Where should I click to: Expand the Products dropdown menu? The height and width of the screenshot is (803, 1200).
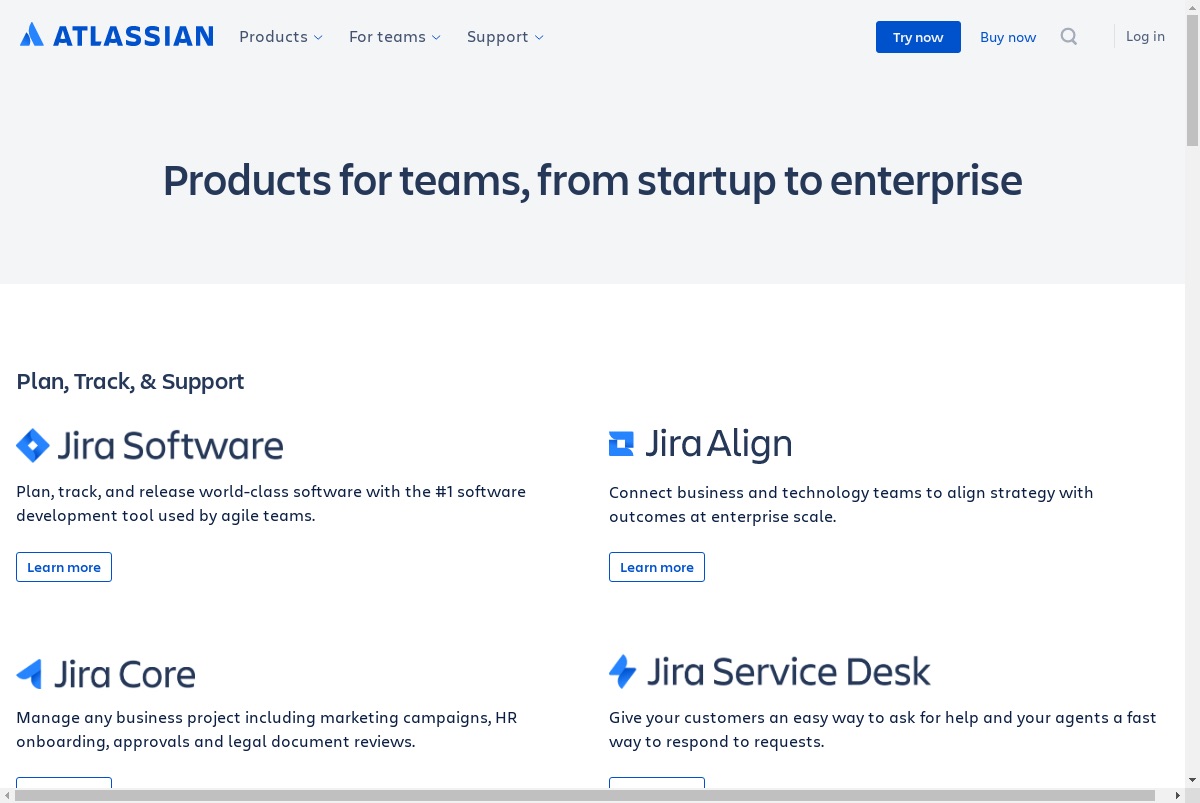click(281, 37)
